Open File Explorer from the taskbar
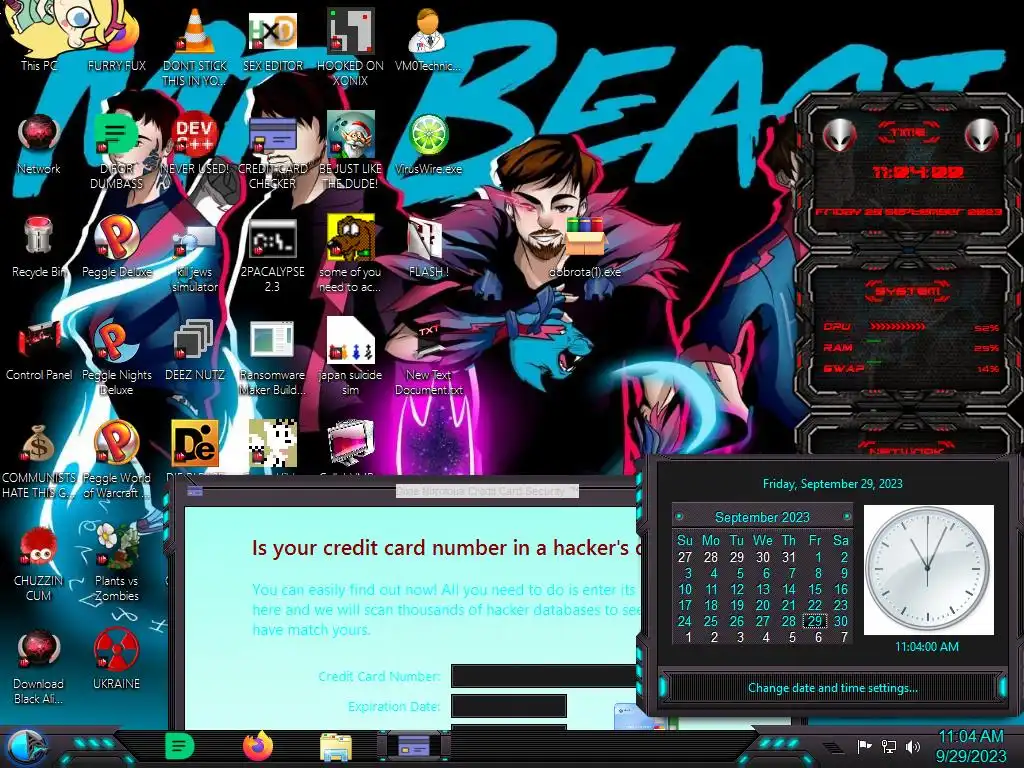This screenshot has width=1024, height=768. coord(336,747)
